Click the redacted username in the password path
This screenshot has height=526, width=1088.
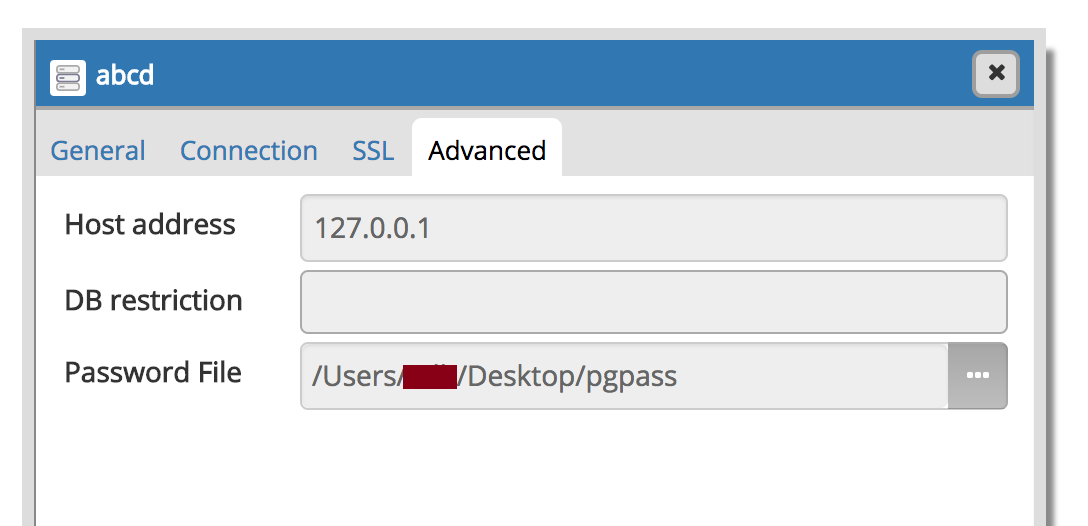coord(430,377)
